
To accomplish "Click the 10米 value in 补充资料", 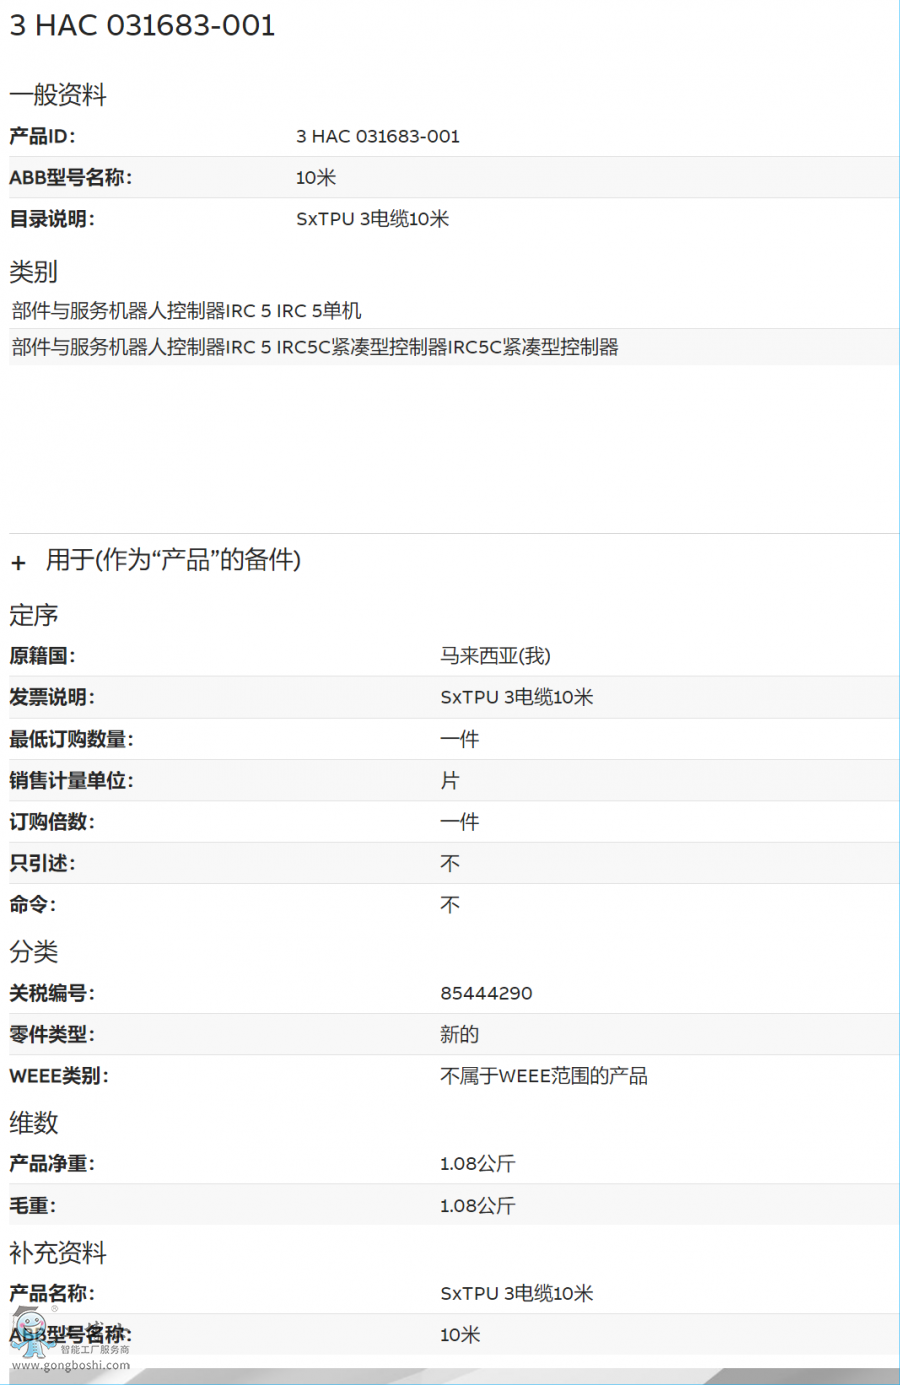I will (460, 1335).
